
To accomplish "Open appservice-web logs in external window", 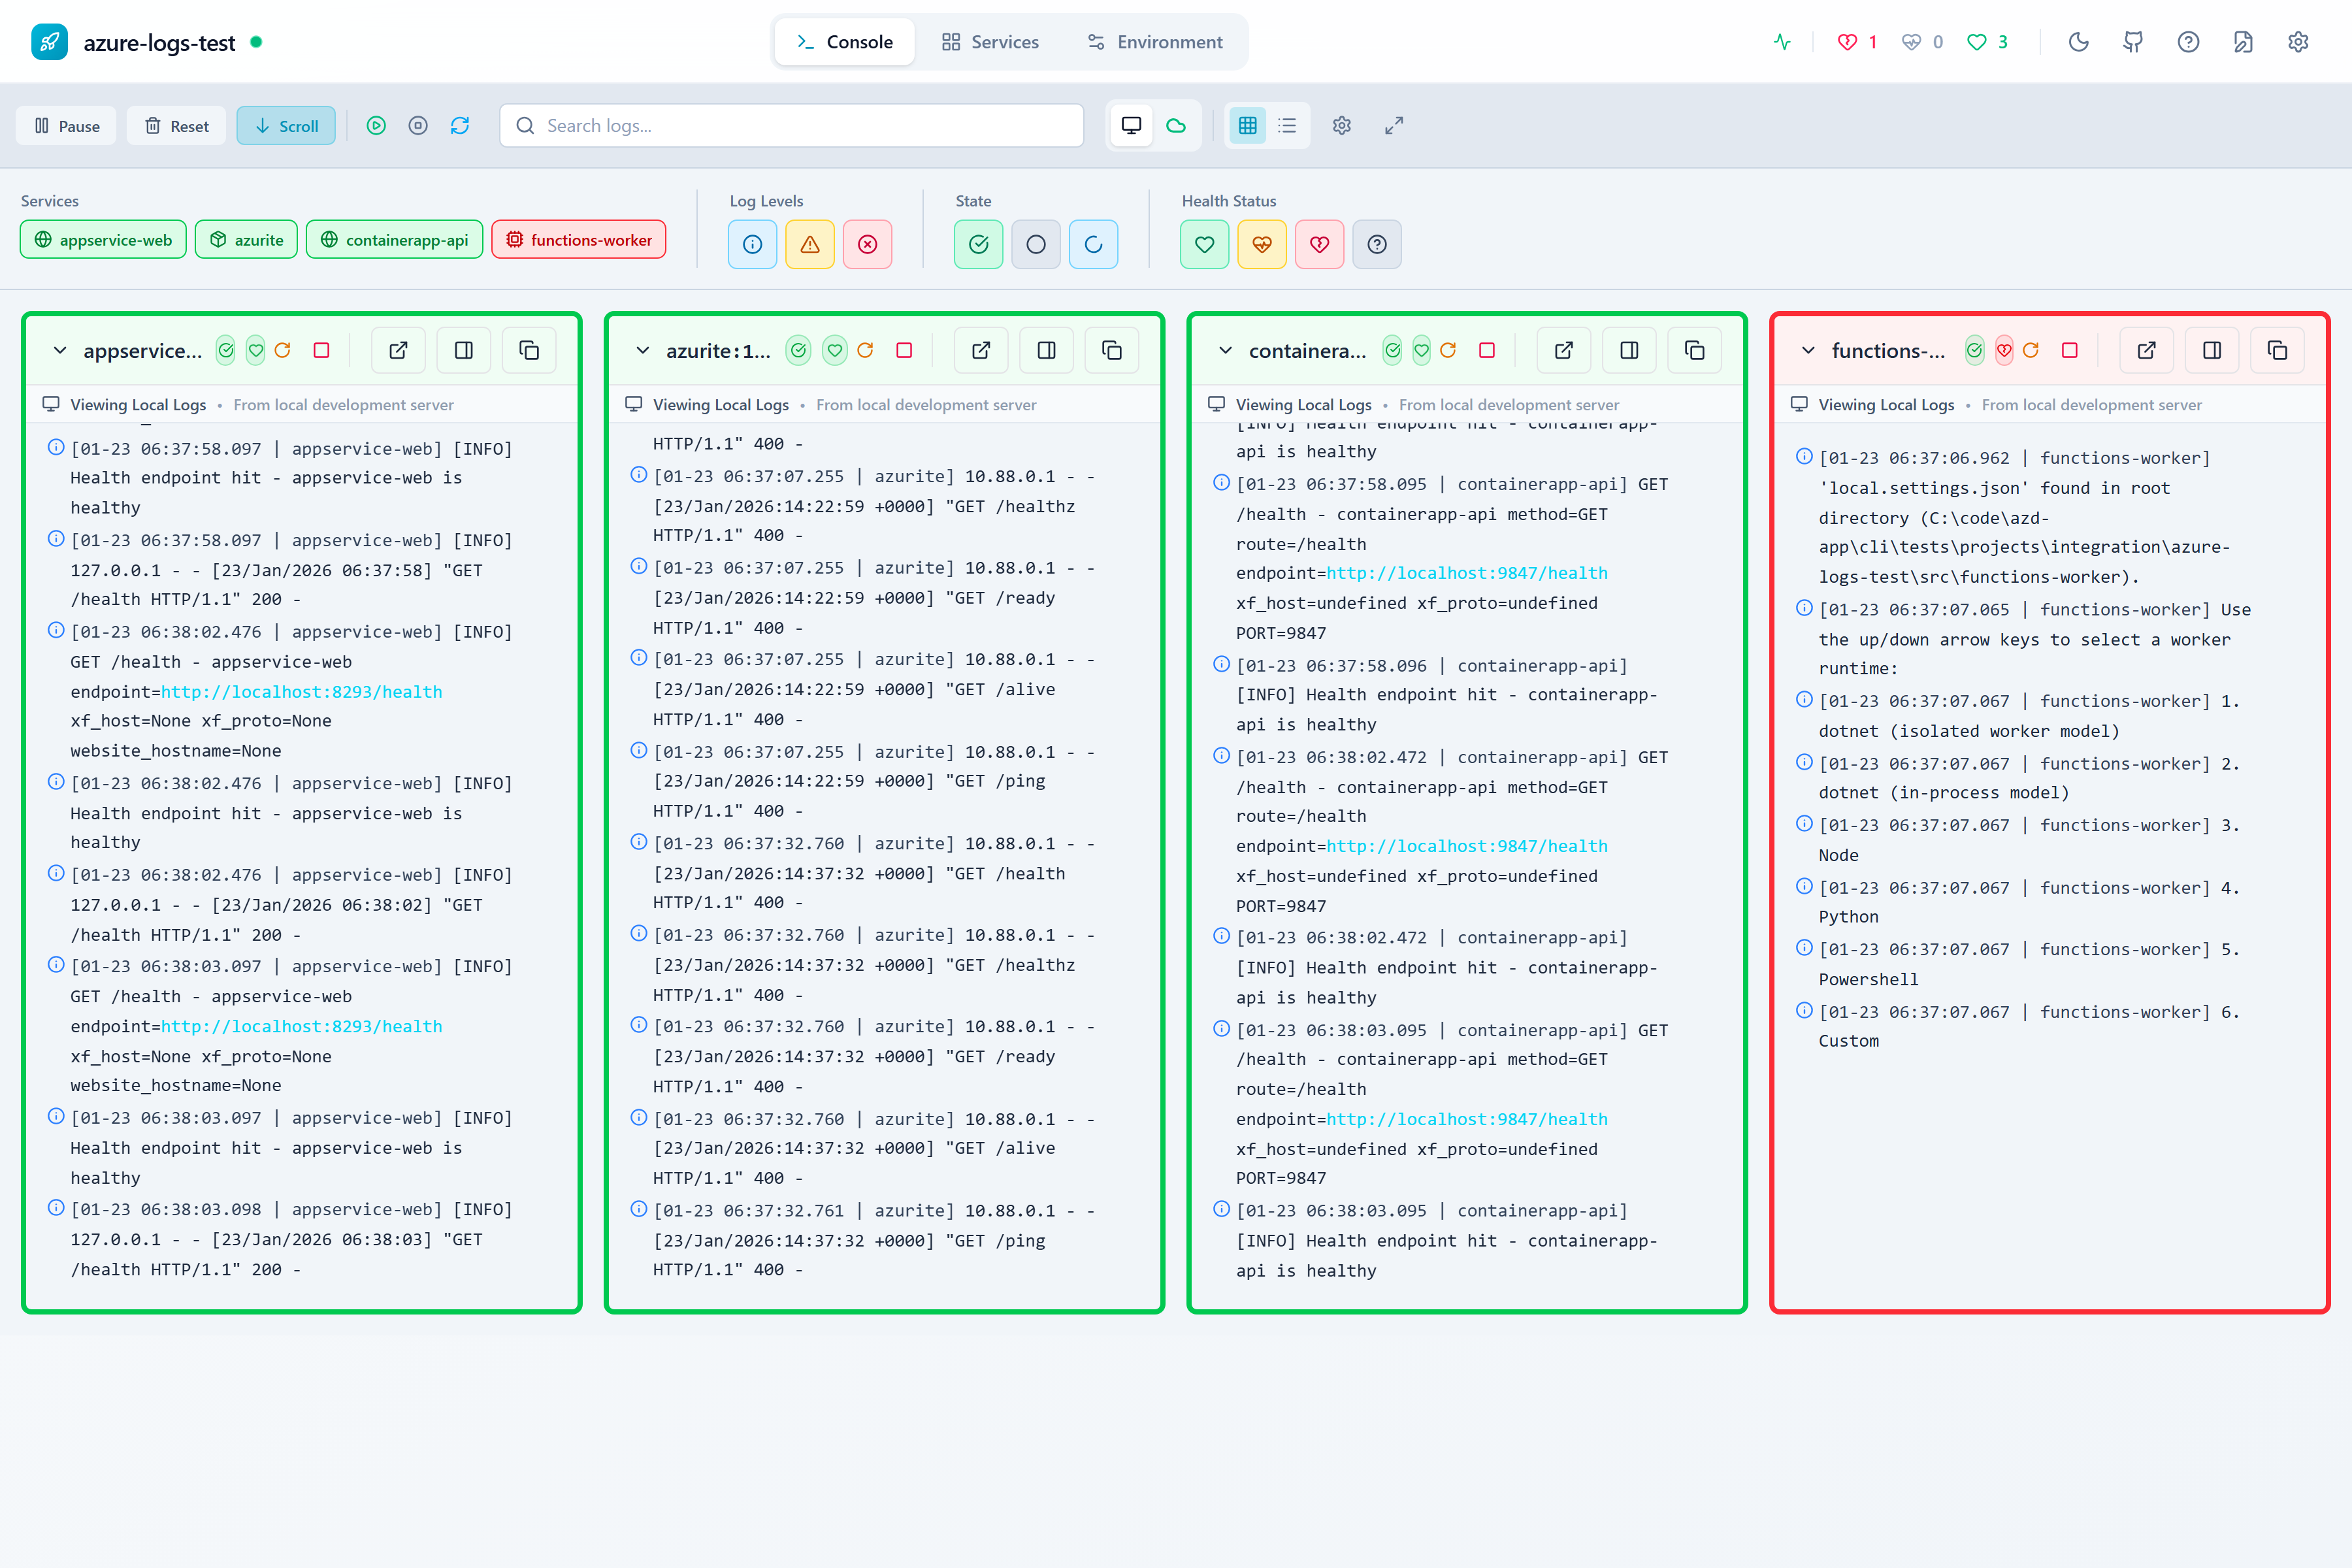I will coord(397,350).
